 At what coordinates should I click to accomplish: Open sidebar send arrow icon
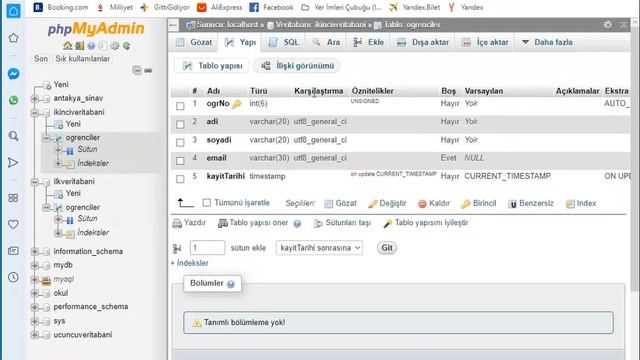(x=13, y=163)
